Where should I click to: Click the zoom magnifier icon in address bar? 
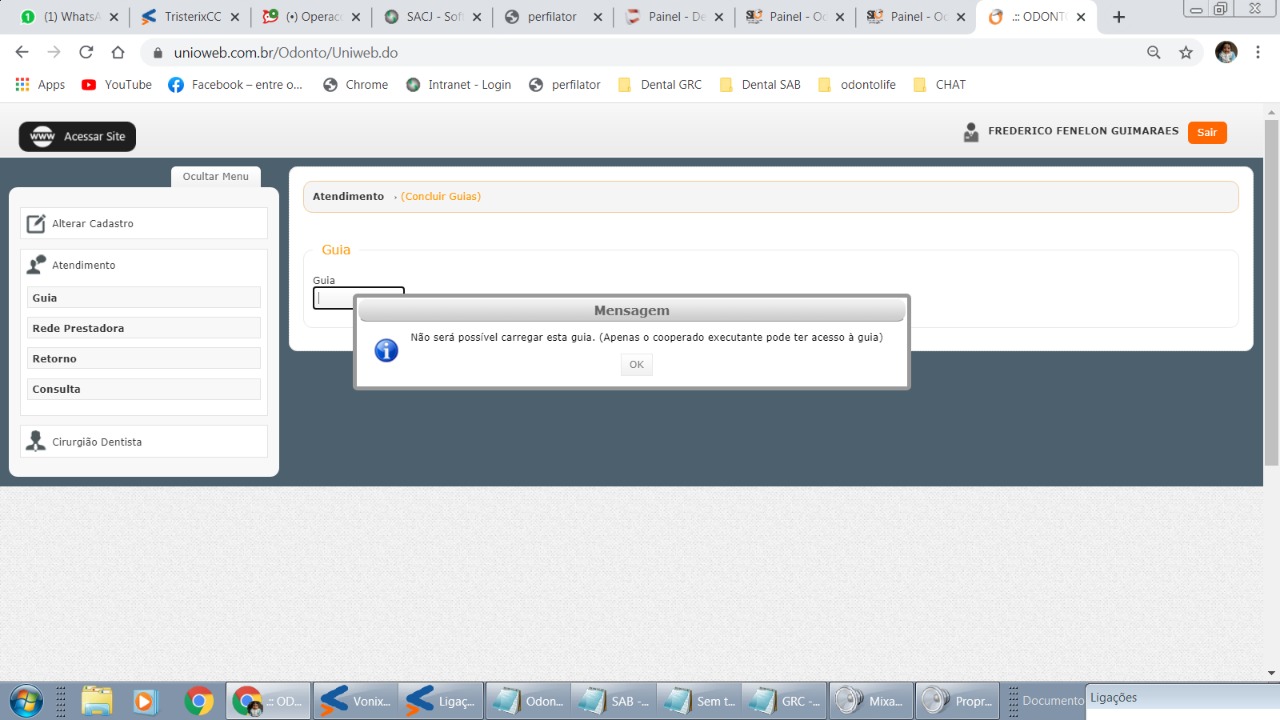click(1154, 52)
